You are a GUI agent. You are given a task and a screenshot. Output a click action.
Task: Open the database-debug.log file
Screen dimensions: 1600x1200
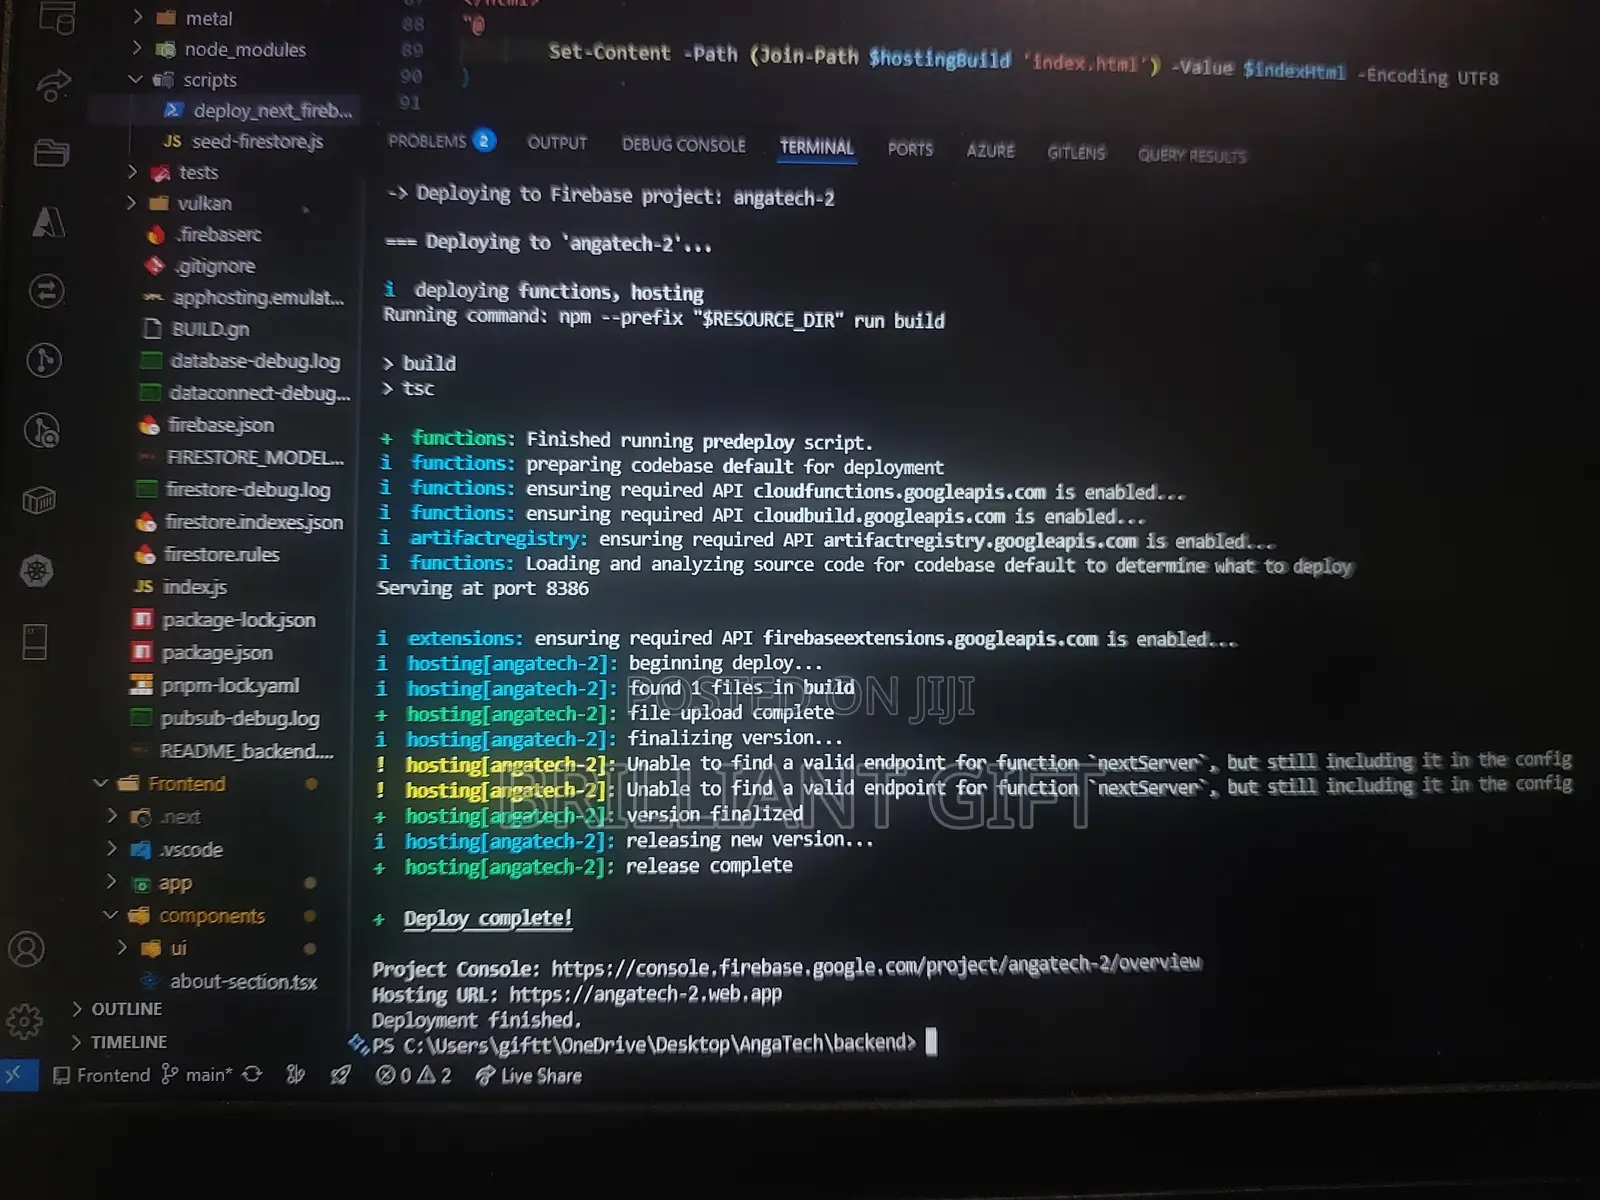tap(255, 361)
